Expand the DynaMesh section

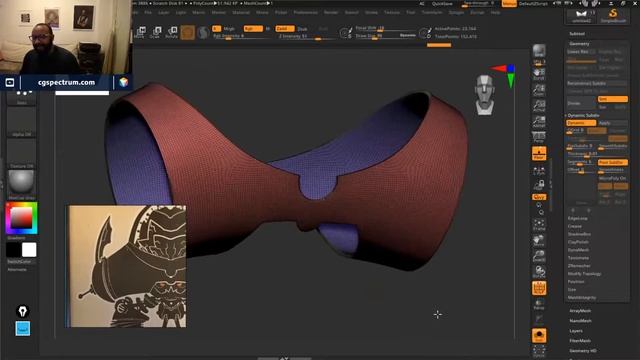tap(578, 250)
